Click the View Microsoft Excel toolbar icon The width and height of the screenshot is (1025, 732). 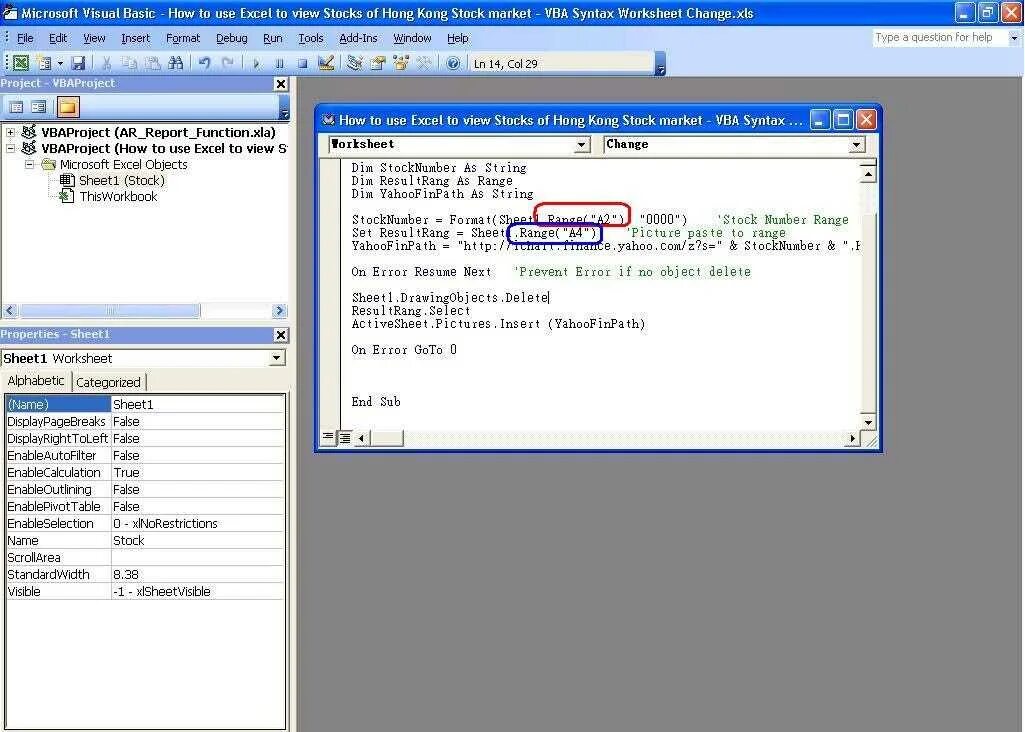pos(21,63)
